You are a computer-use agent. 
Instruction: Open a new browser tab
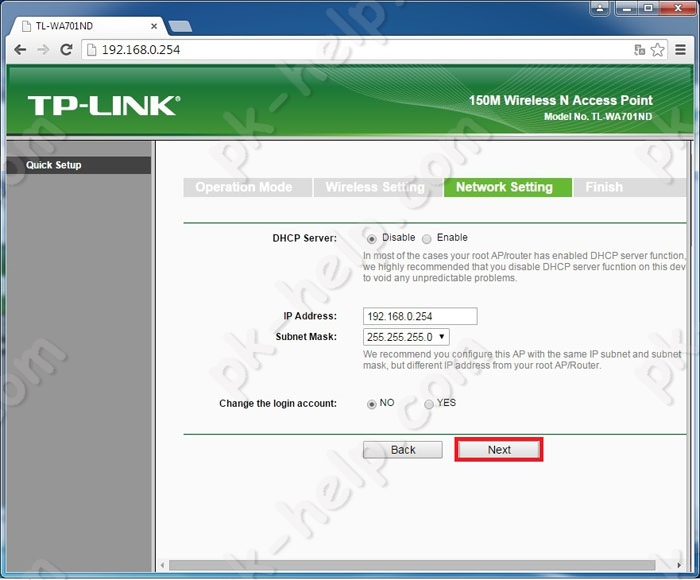click(180, 26)
